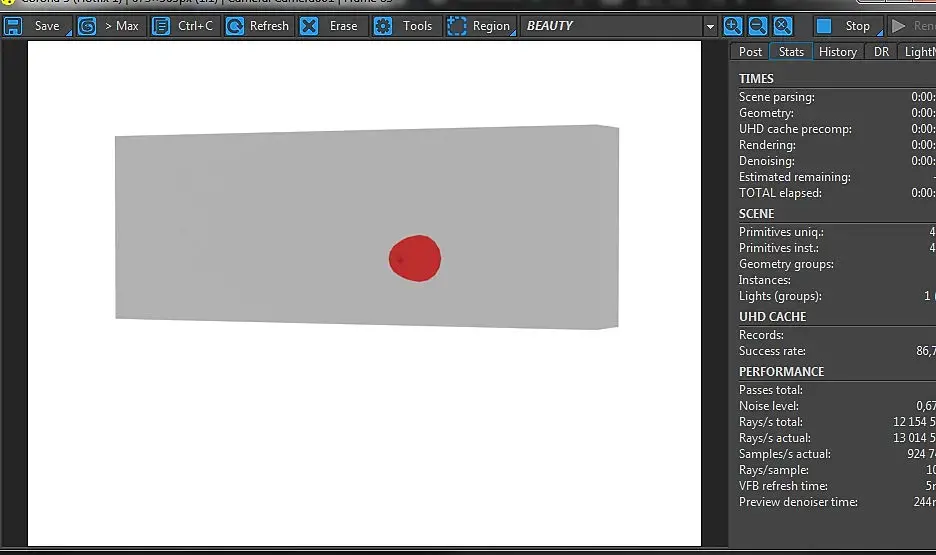Click the 'TOTAL elapsed:' row

click(837, 193)
